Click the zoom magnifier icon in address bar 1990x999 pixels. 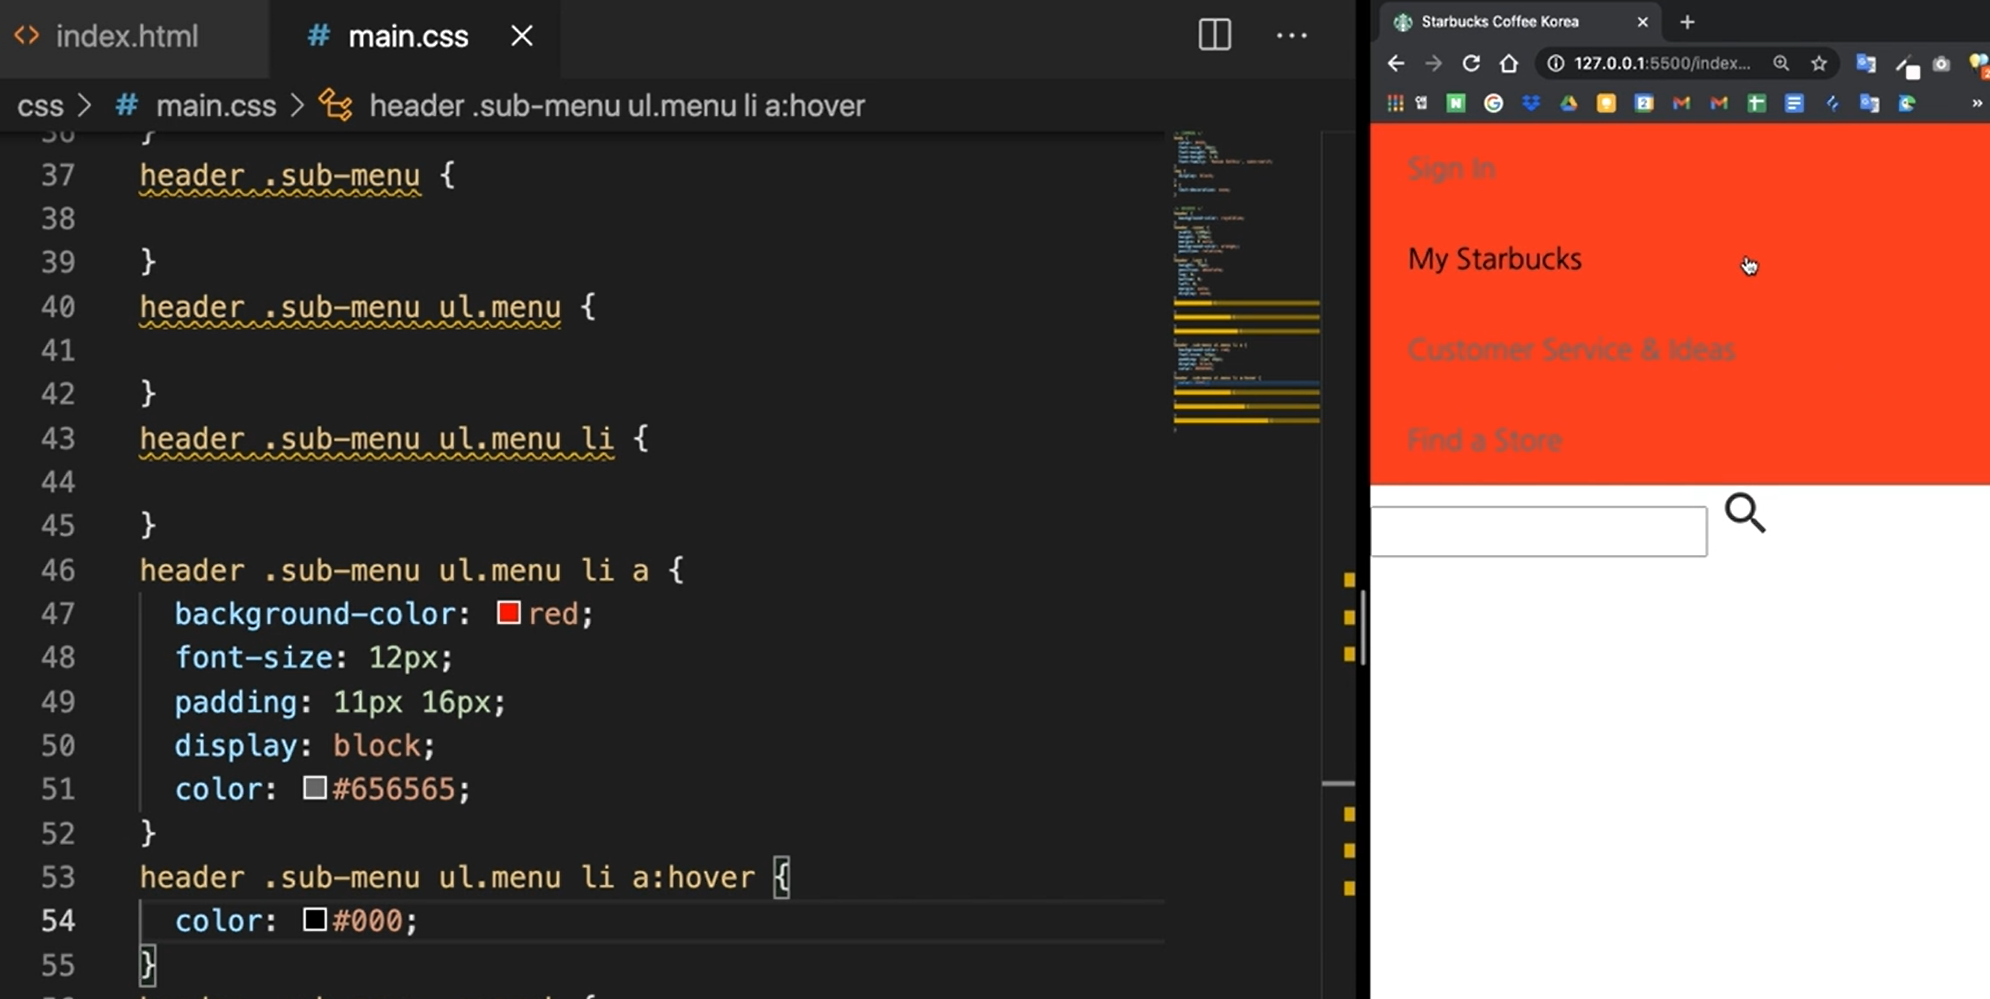tap(1781, 63)
